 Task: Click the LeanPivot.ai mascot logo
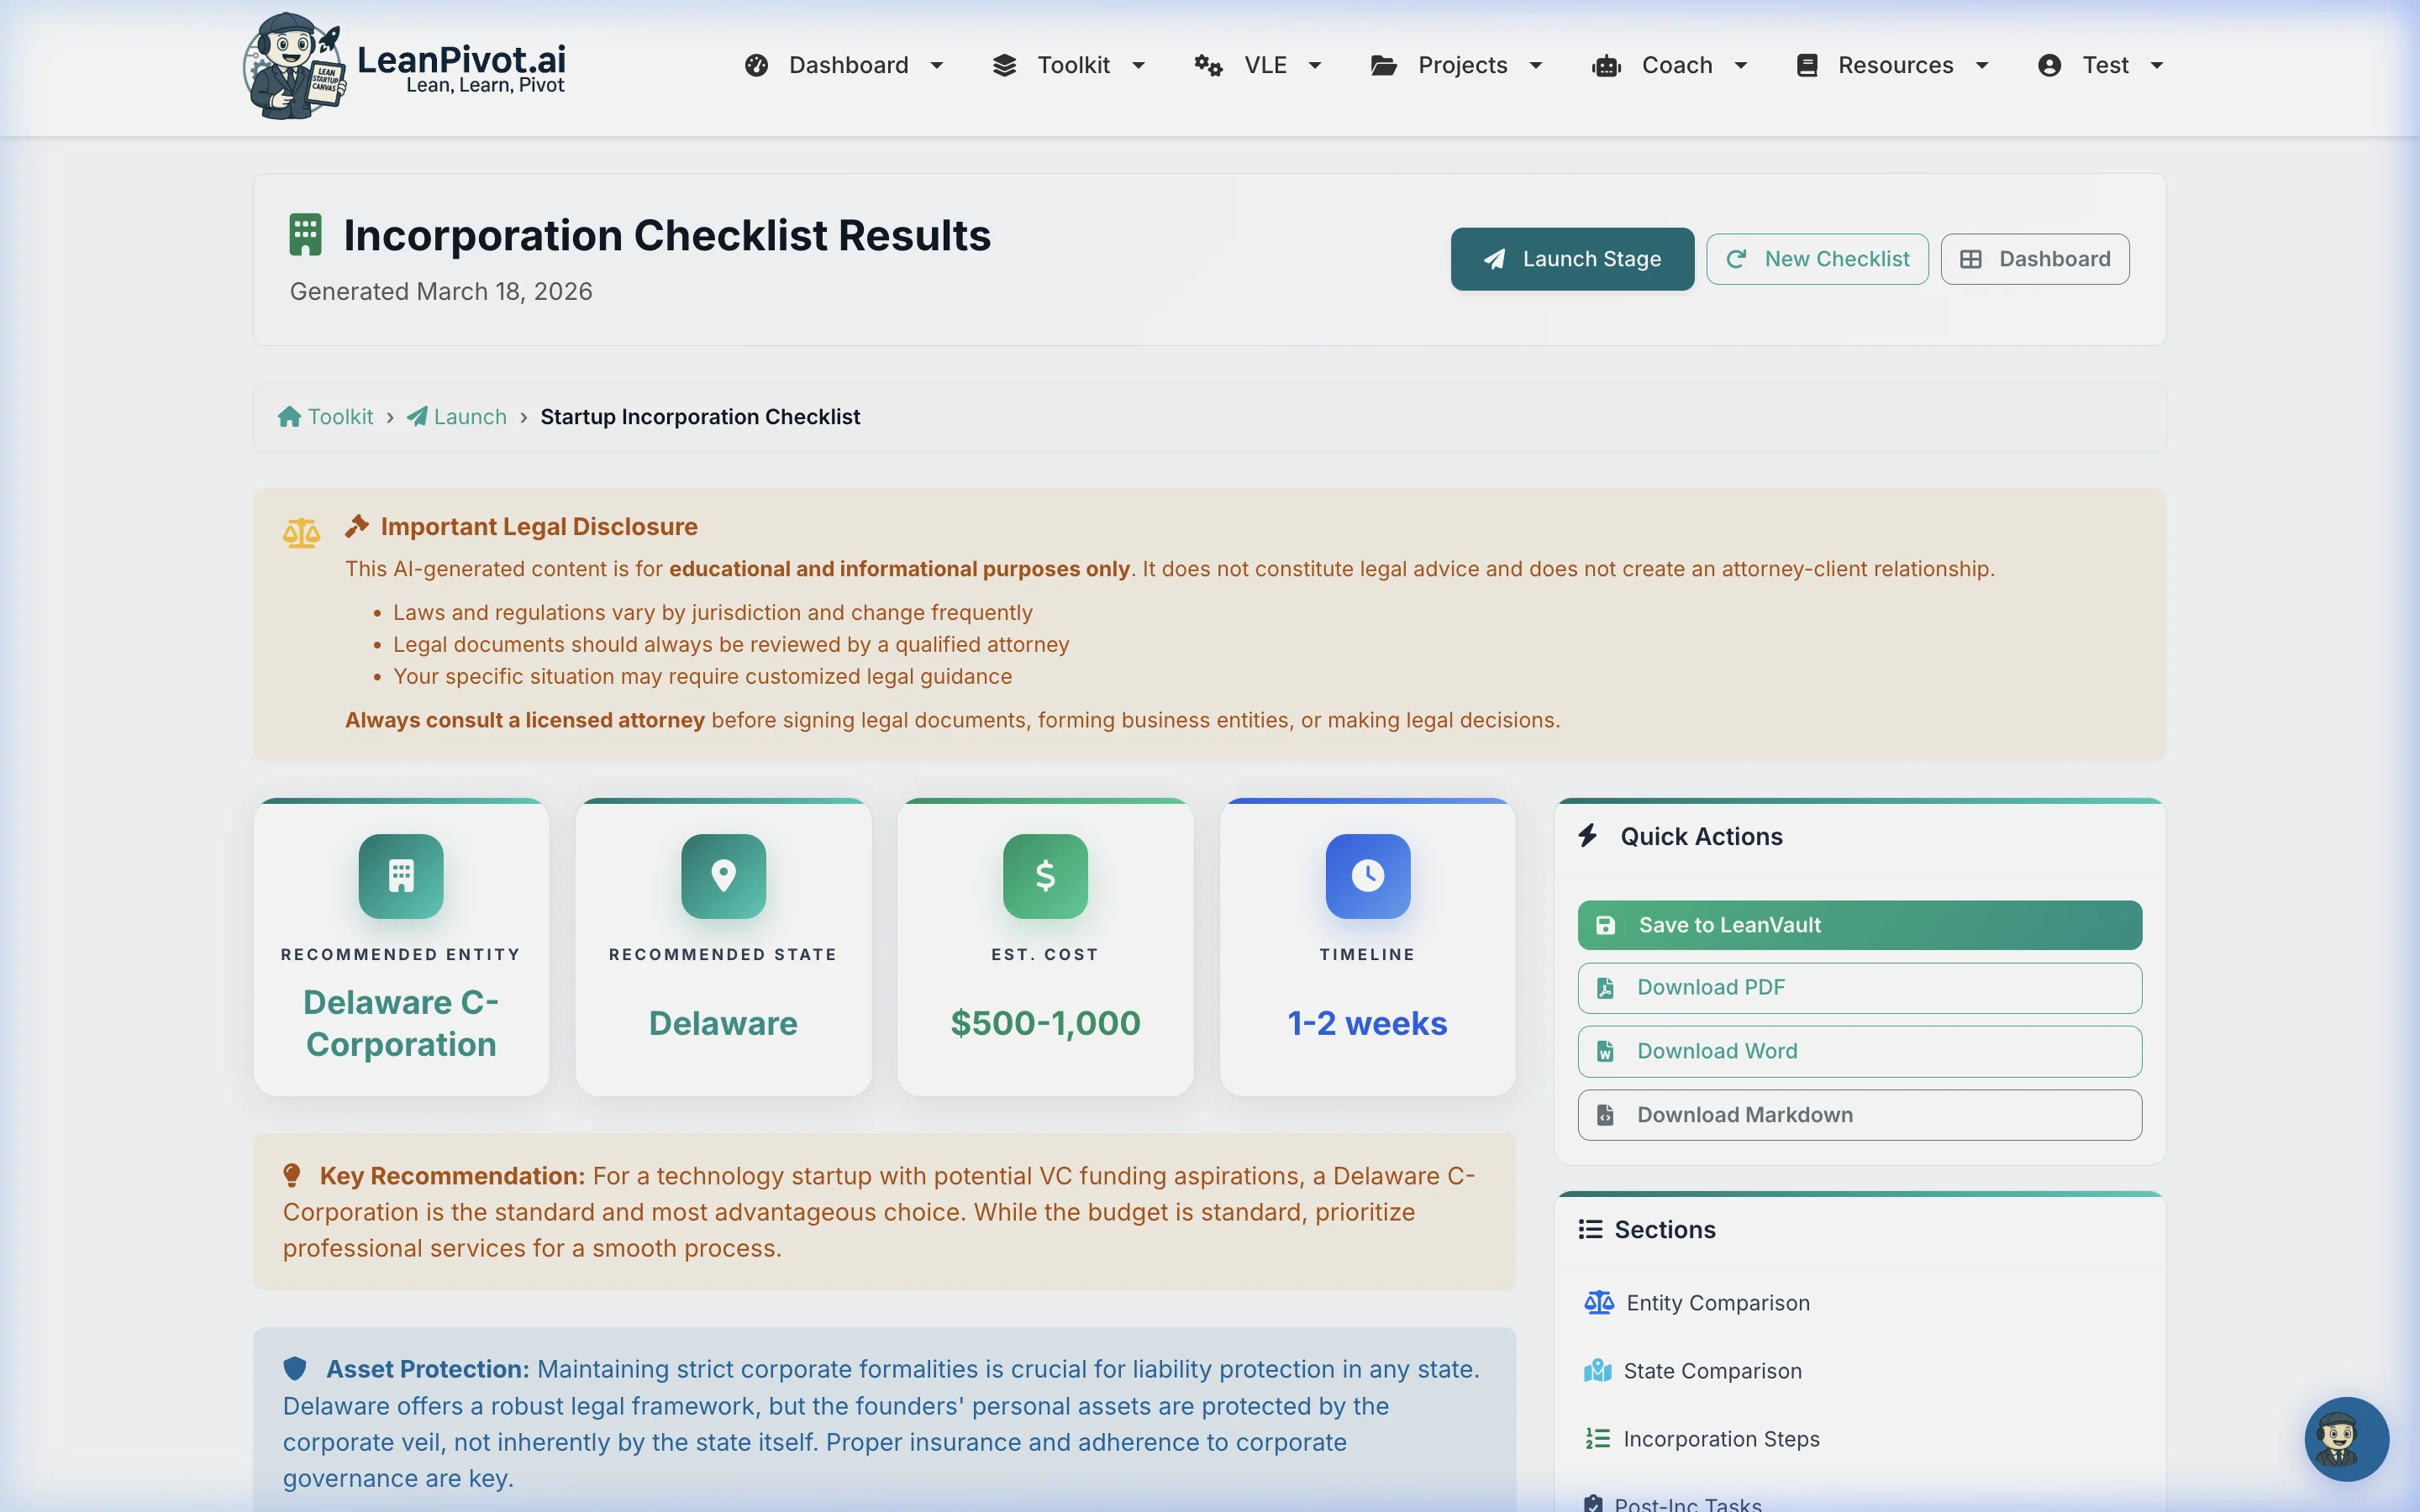coord(293,66)
